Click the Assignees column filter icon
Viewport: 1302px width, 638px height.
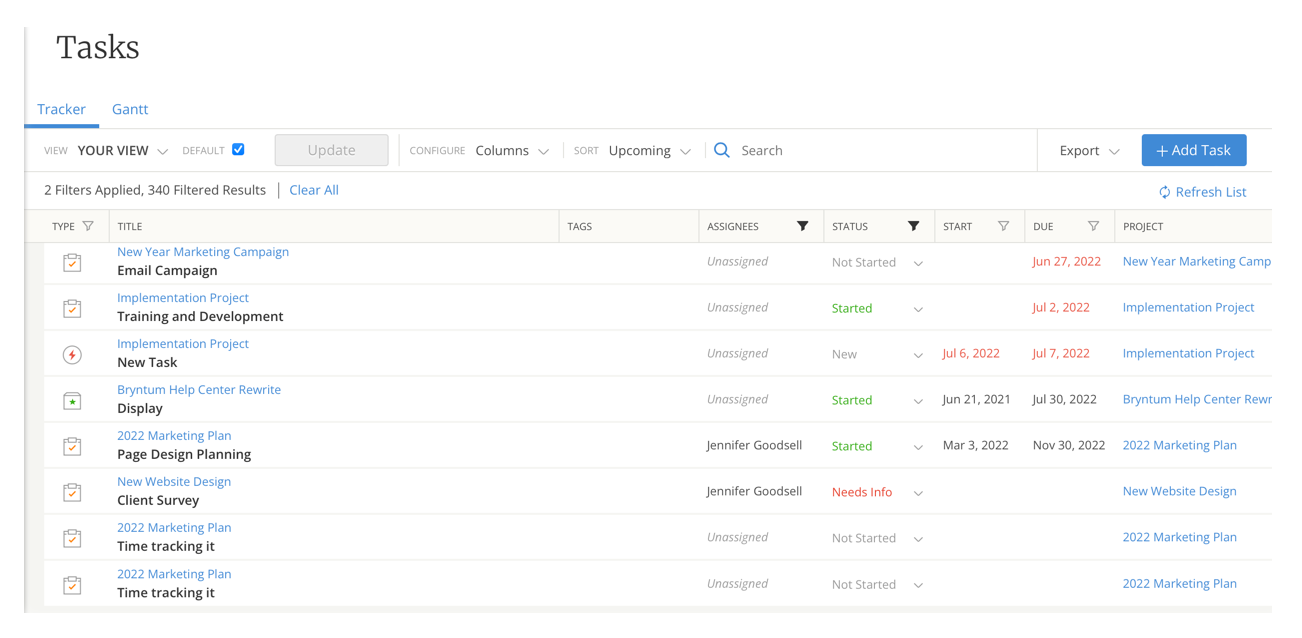pos(802,226)
